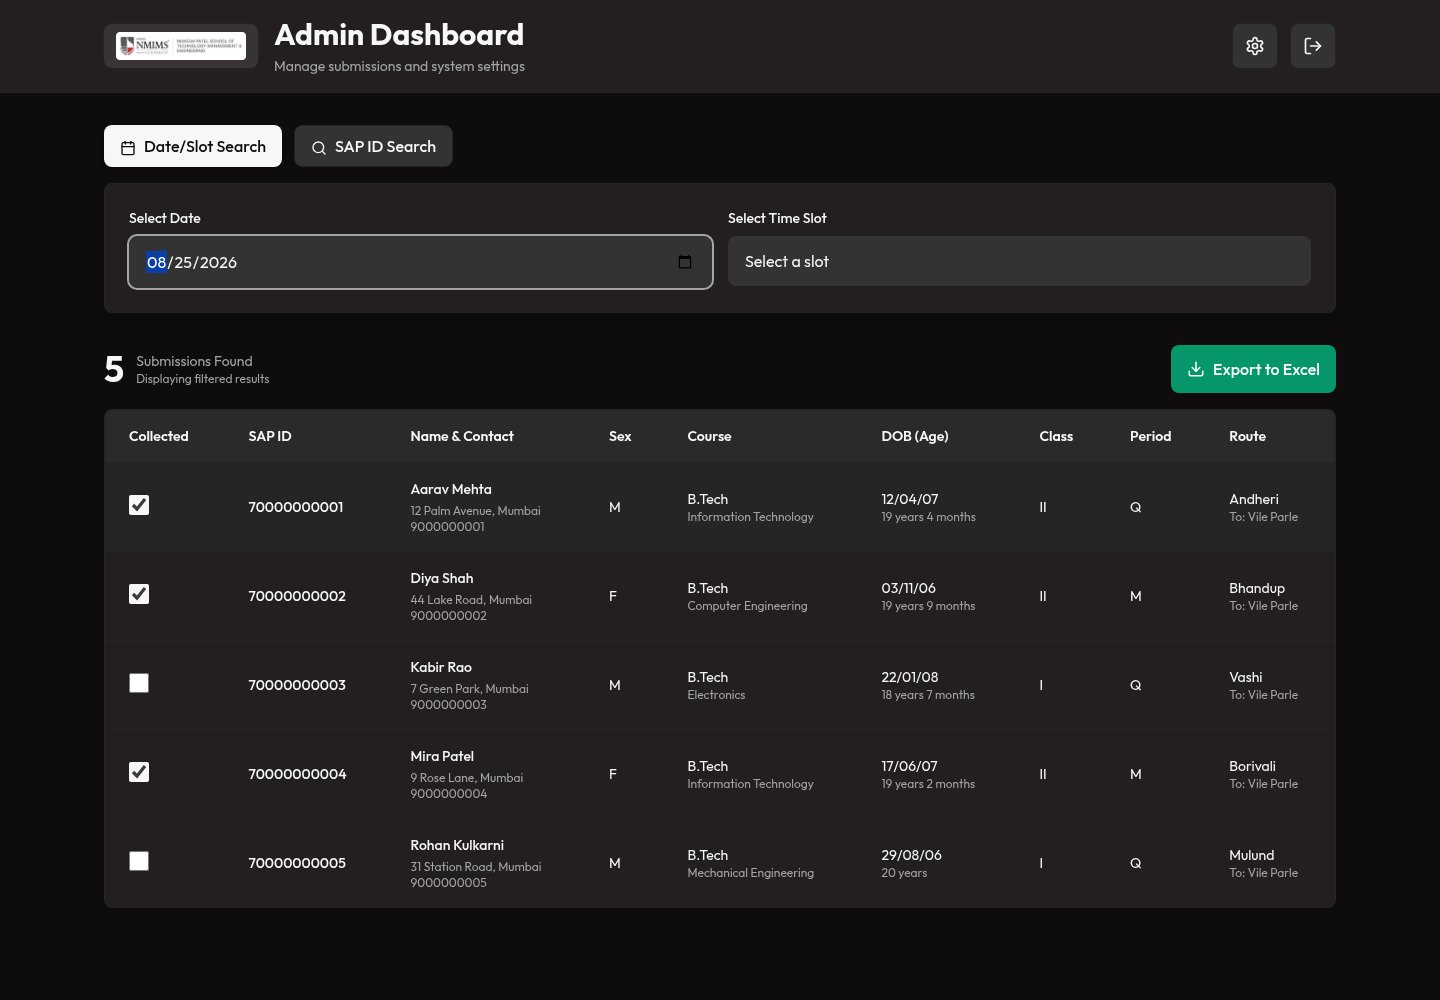Click the Submissions Found label
The width and height of the screenshot is (1440, 1000).
[x=194, y=361]
